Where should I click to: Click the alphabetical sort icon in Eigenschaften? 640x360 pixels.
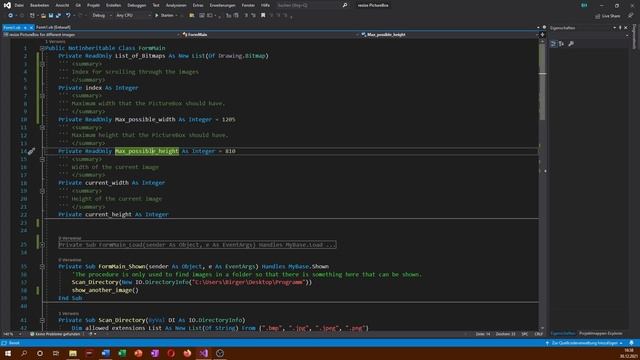click(x=562, y=44)
